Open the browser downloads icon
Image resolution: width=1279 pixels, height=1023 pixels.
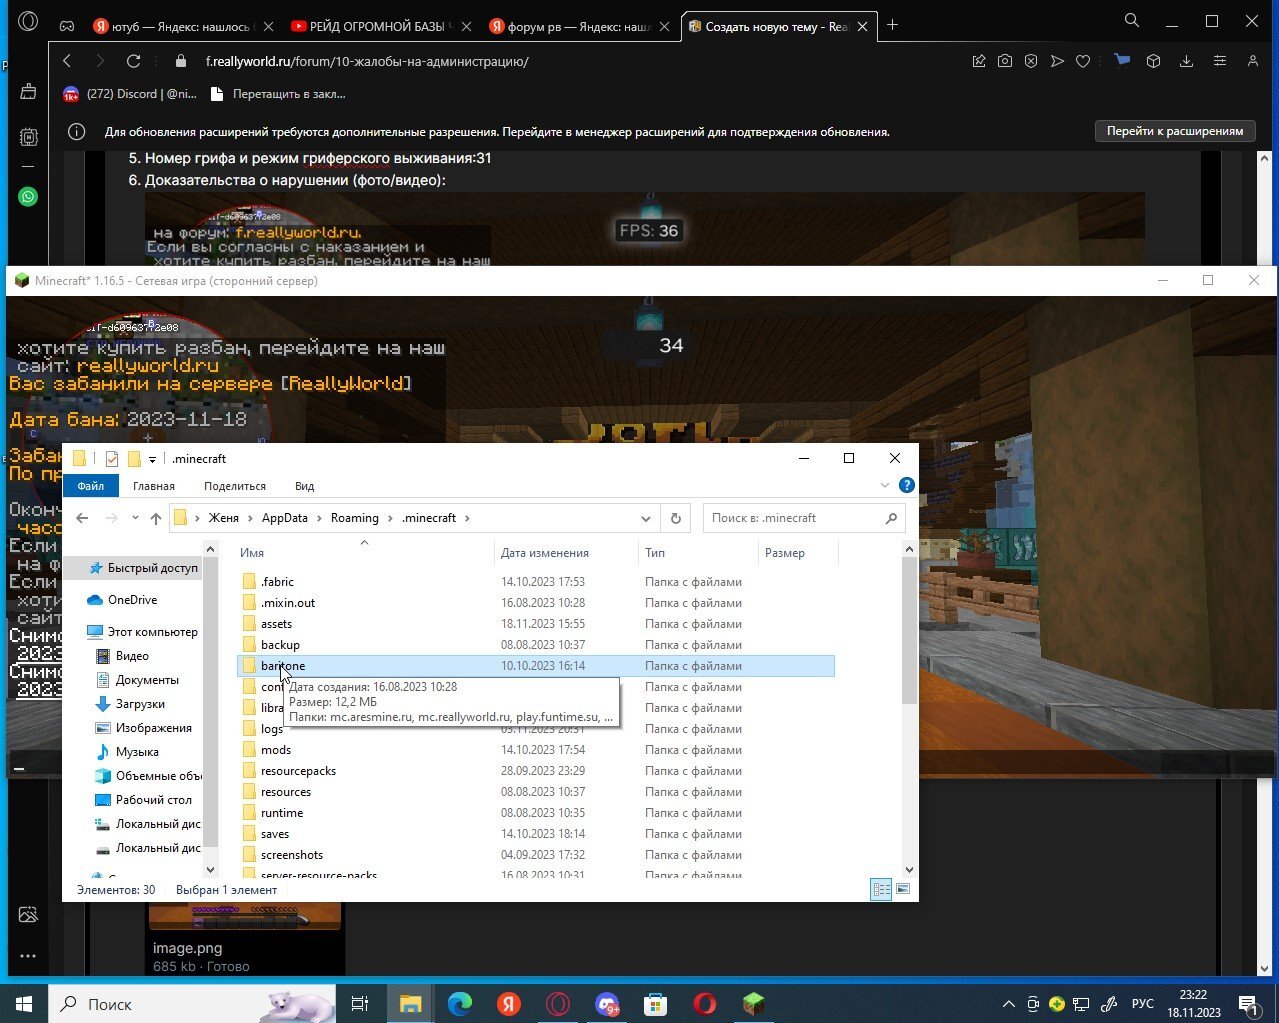click(x=1186, y=61)
